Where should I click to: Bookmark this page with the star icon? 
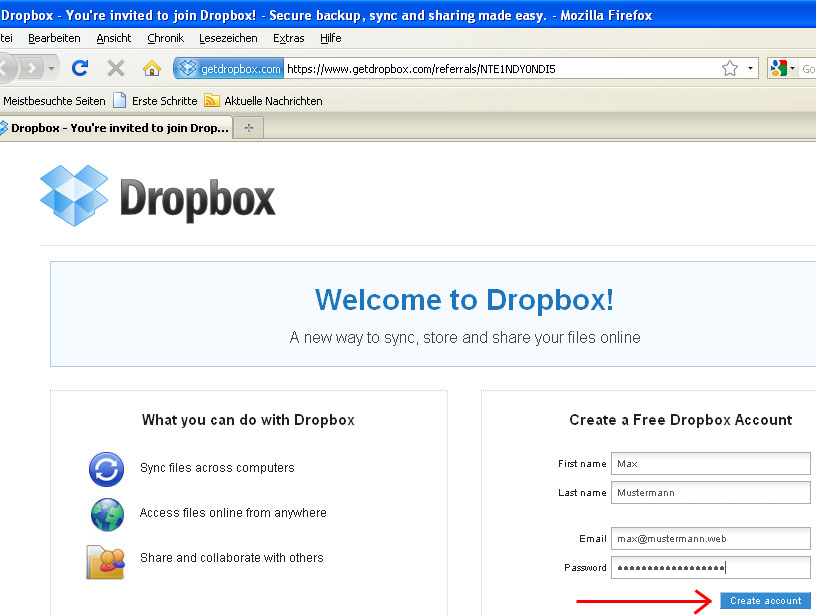point(730,68)
